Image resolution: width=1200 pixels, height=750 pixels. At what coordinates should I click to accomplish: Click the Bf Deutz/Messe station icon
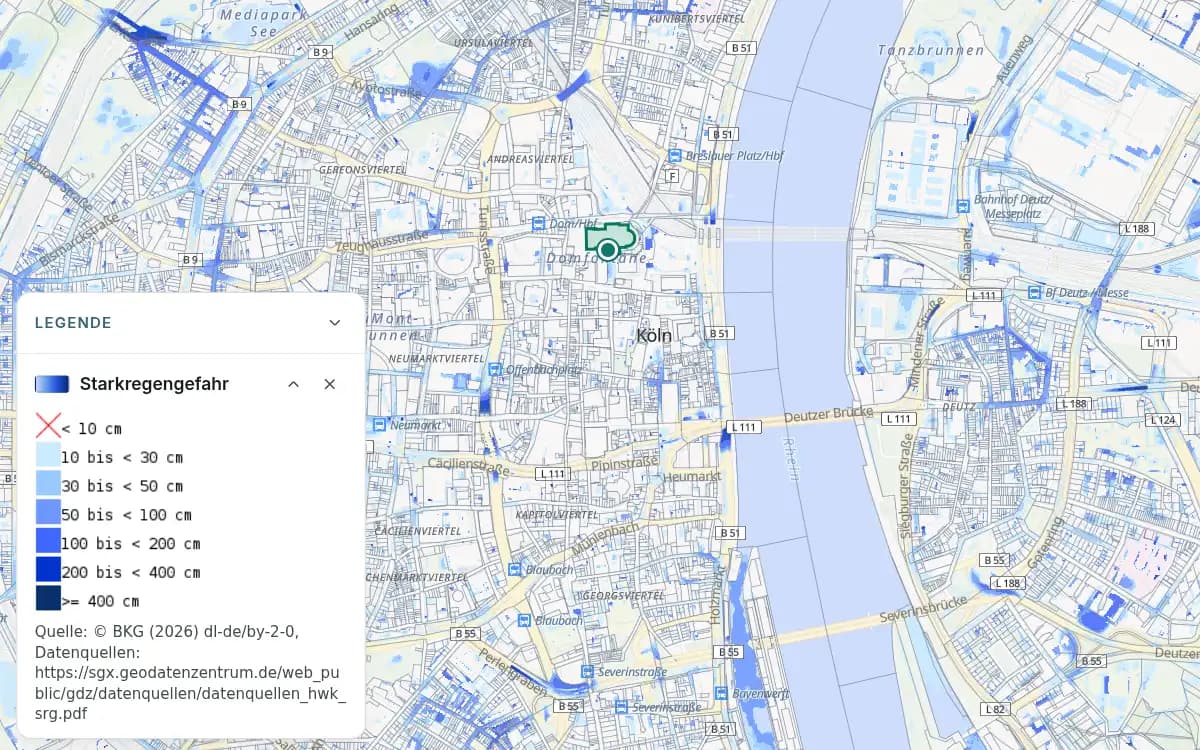tap(1034, 292)
